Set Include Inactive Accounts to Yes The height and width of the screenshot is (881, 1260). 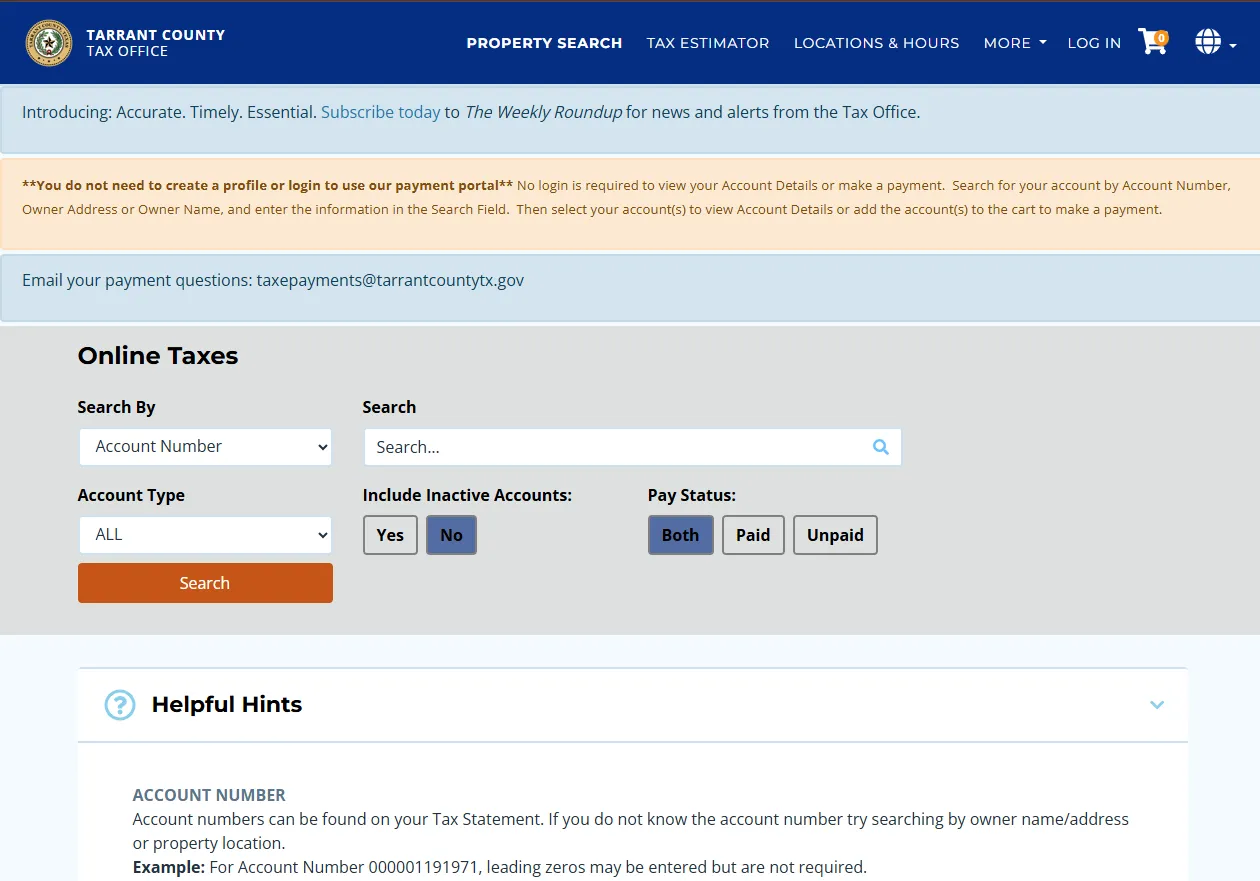(x=390, y=535)
